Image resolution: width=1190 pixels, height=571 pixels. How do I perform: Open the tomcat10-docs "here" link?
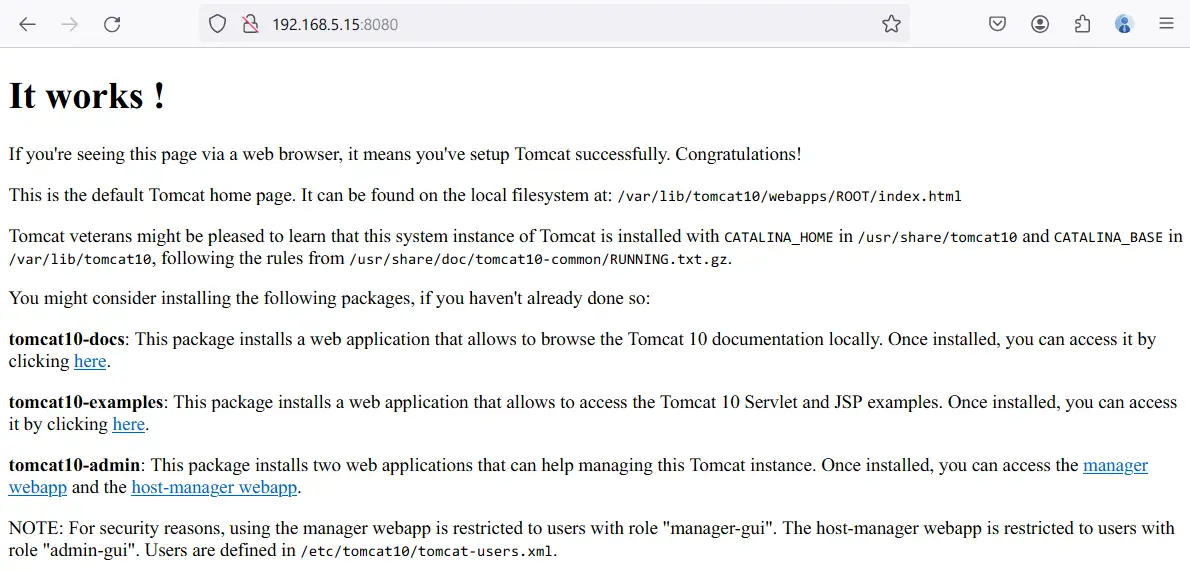tap(90, 361)
